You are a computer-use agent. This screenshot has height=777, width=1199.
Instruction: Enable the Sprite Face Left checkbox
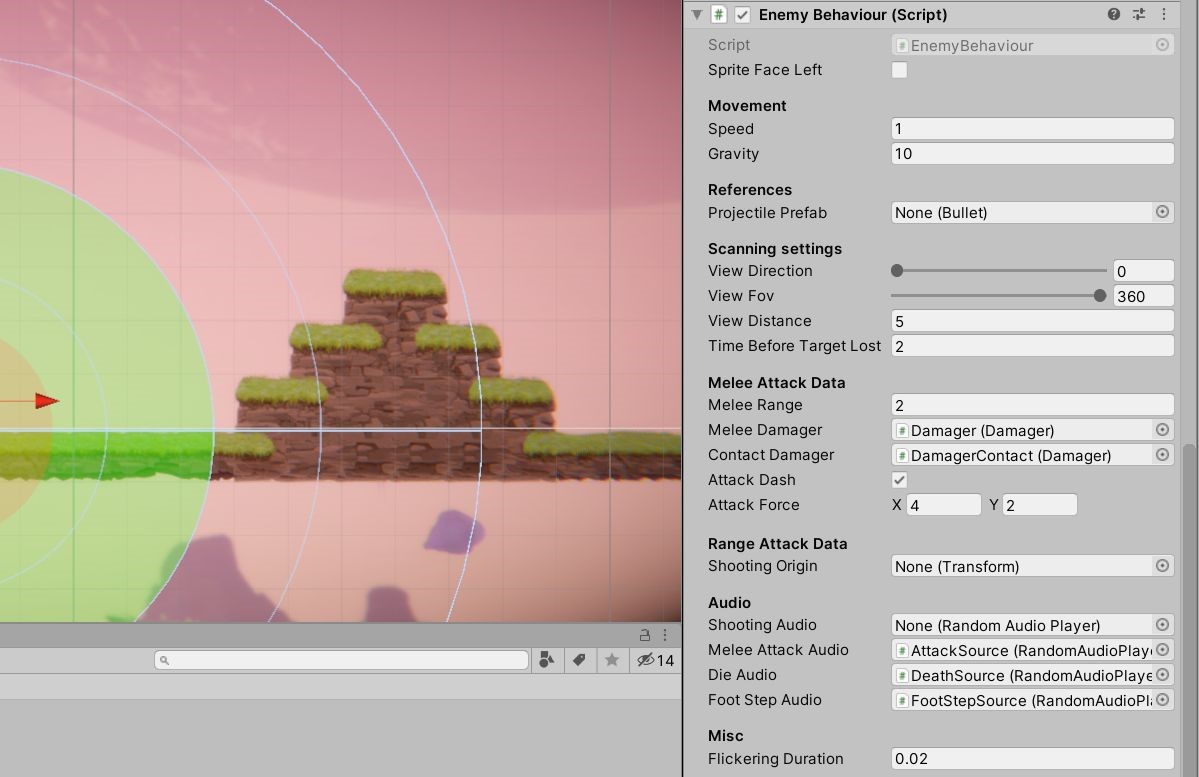[x=899, y=70]
